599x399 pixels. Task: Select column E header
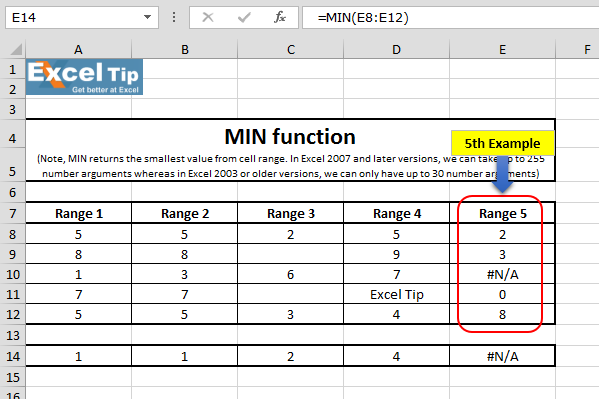coord(502,49)
